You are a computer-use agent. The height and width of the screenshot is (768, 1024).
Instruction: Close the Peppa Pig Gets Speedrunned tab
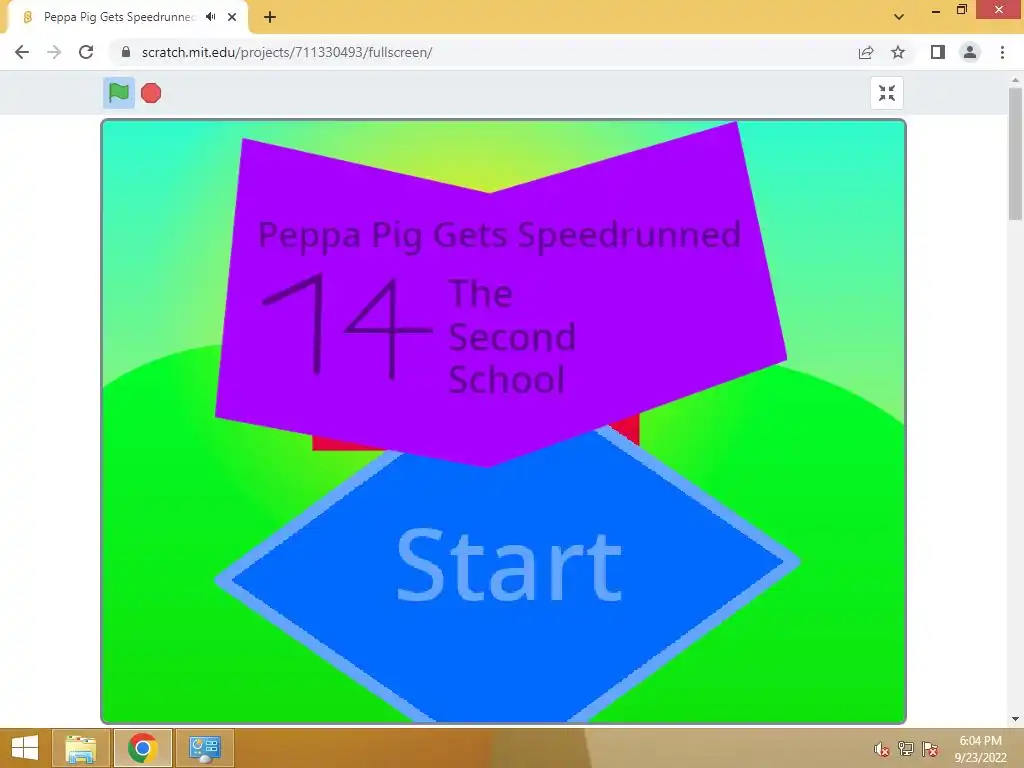pos(232,17)
